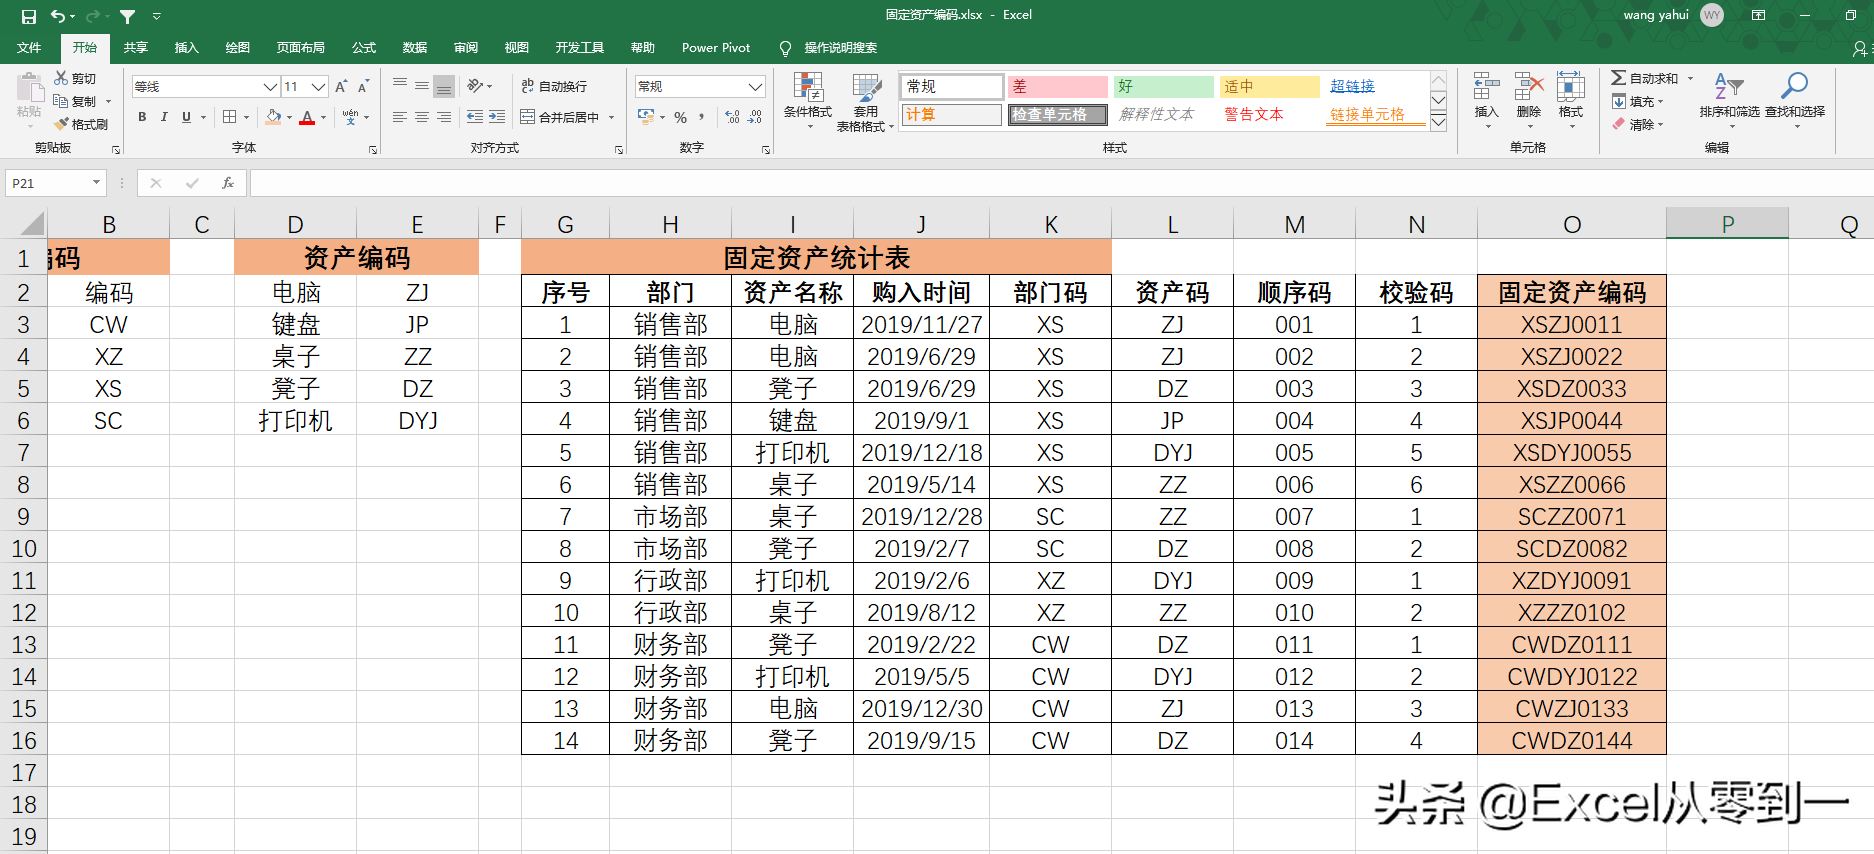1874x854 pixels.
Task: Click the increase indent icon
Action: tap(497, 117)
